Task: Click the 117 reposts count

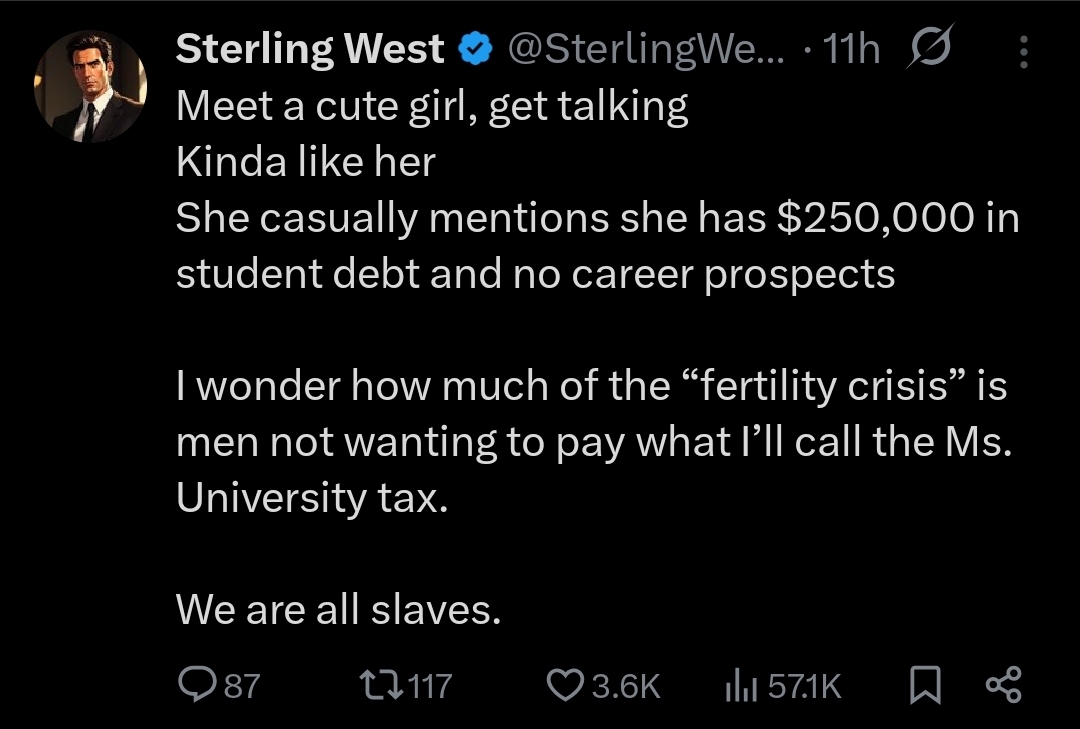Action: pos(430,686)
